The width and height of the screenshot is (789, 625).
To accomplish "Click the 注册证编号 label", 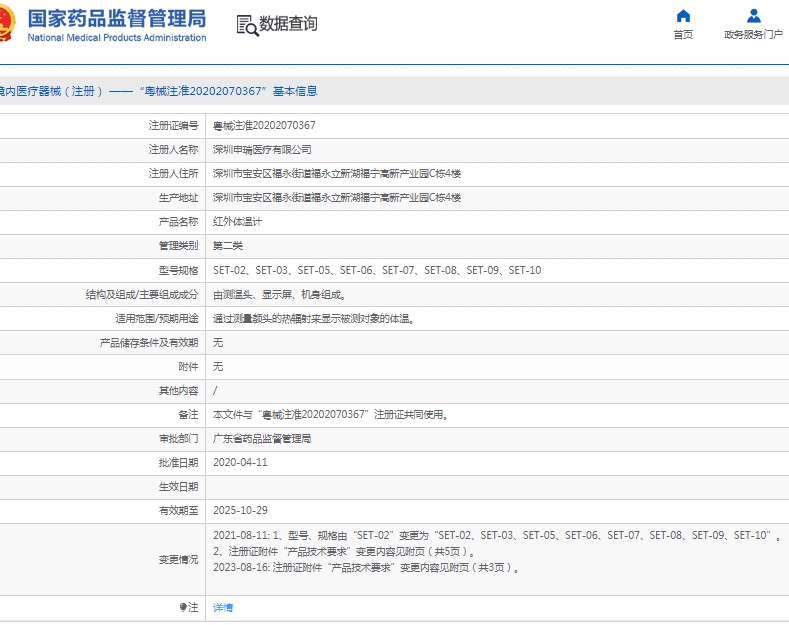I will (x=173, y=125).
